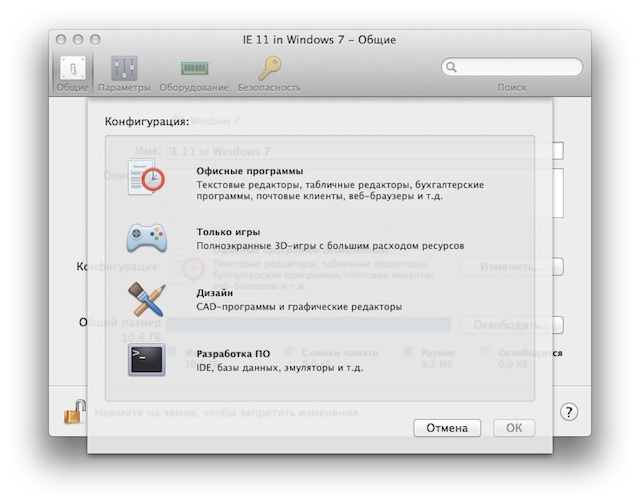Click the Общие tab label
This screenshot has width=640, height=504.
point(73,87)
